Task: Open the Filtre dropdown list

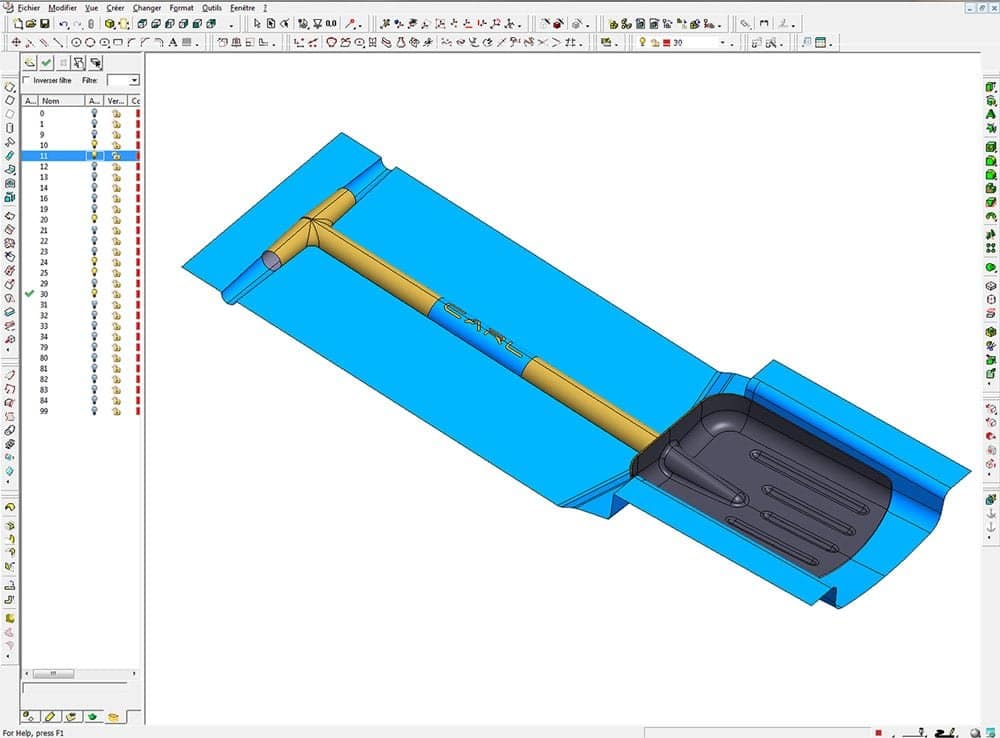Action: tap(134, 80)
